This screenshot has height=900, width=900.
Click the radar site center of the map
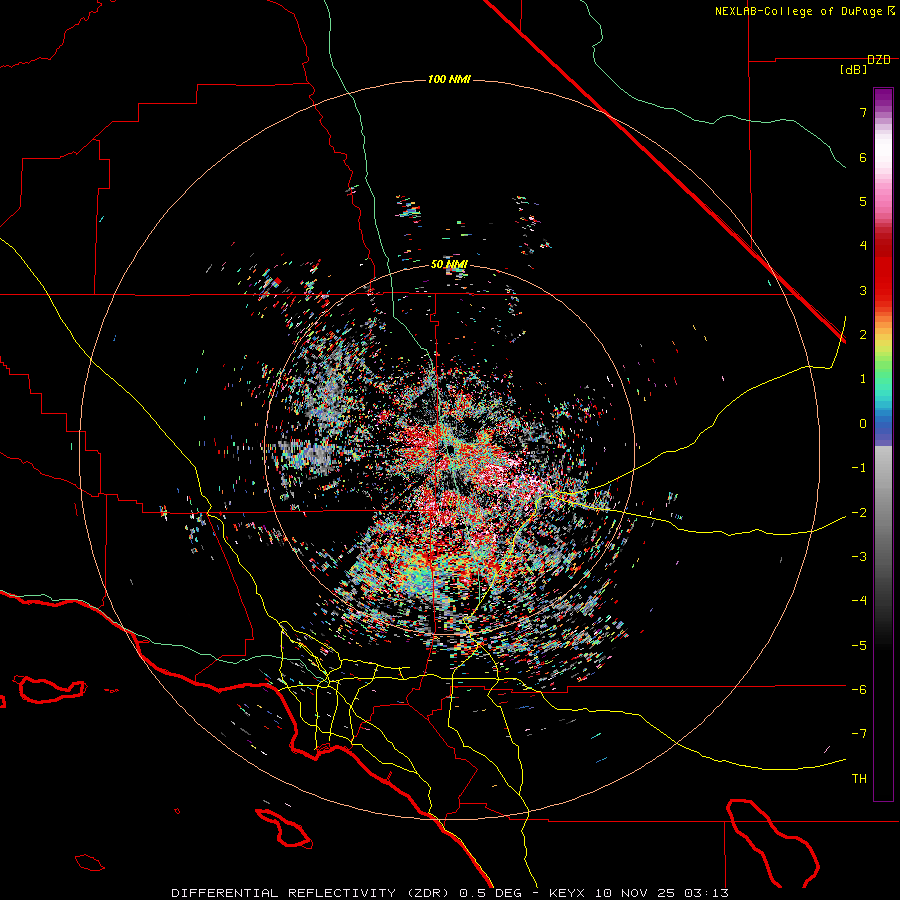pos(450,448)
